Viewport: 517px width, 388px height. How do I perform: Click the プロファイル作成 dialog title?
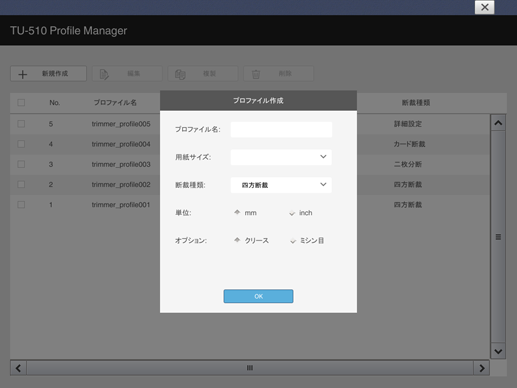click(x=258, y=101)
